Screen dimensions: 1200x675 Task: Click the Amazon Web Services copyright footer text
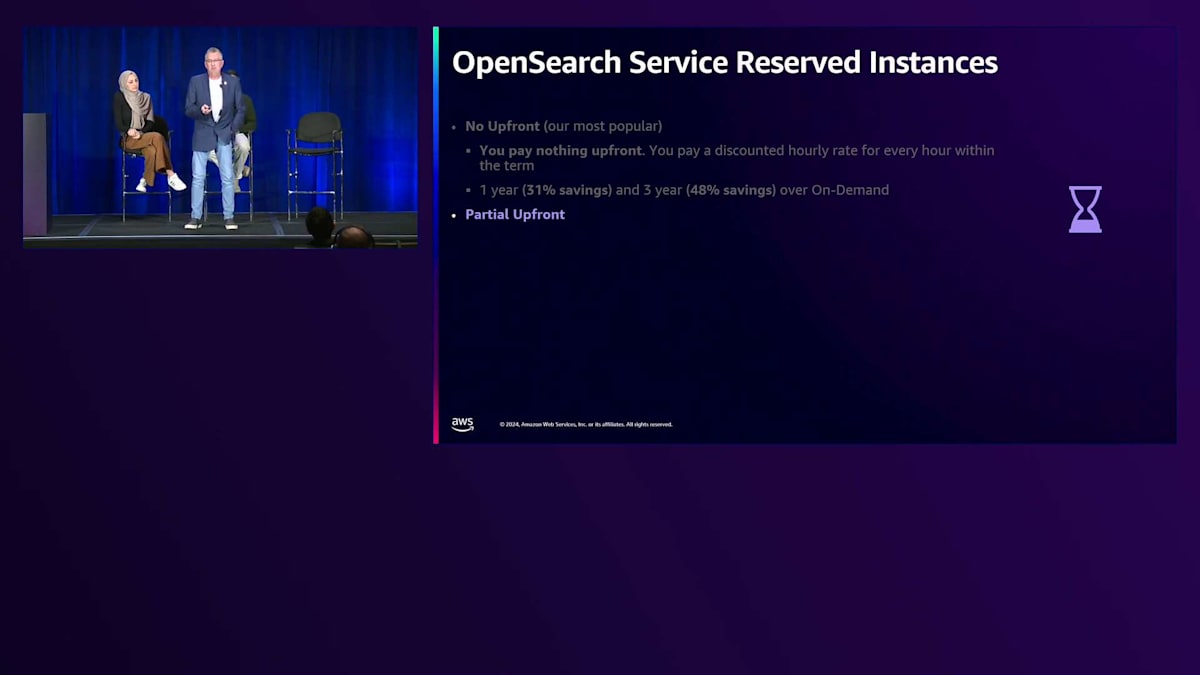tap(586, 424)
